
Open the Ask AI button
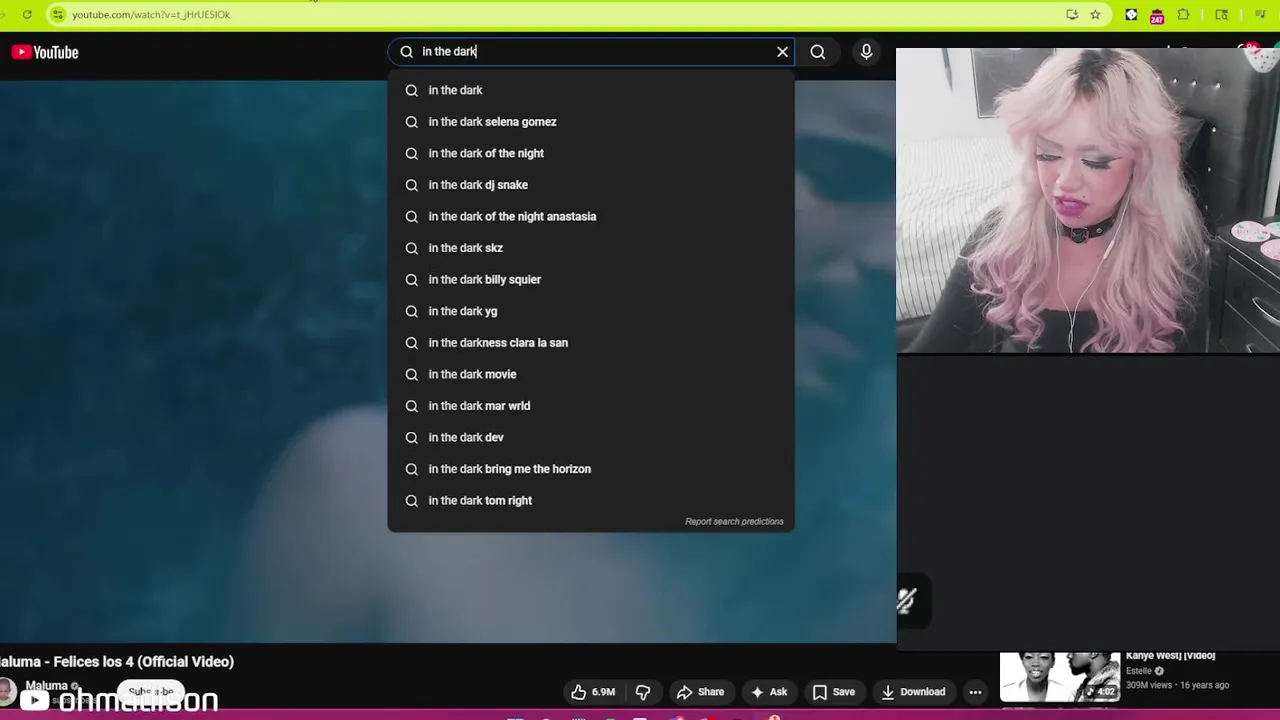pyautogui.click(x=769, y=692)
